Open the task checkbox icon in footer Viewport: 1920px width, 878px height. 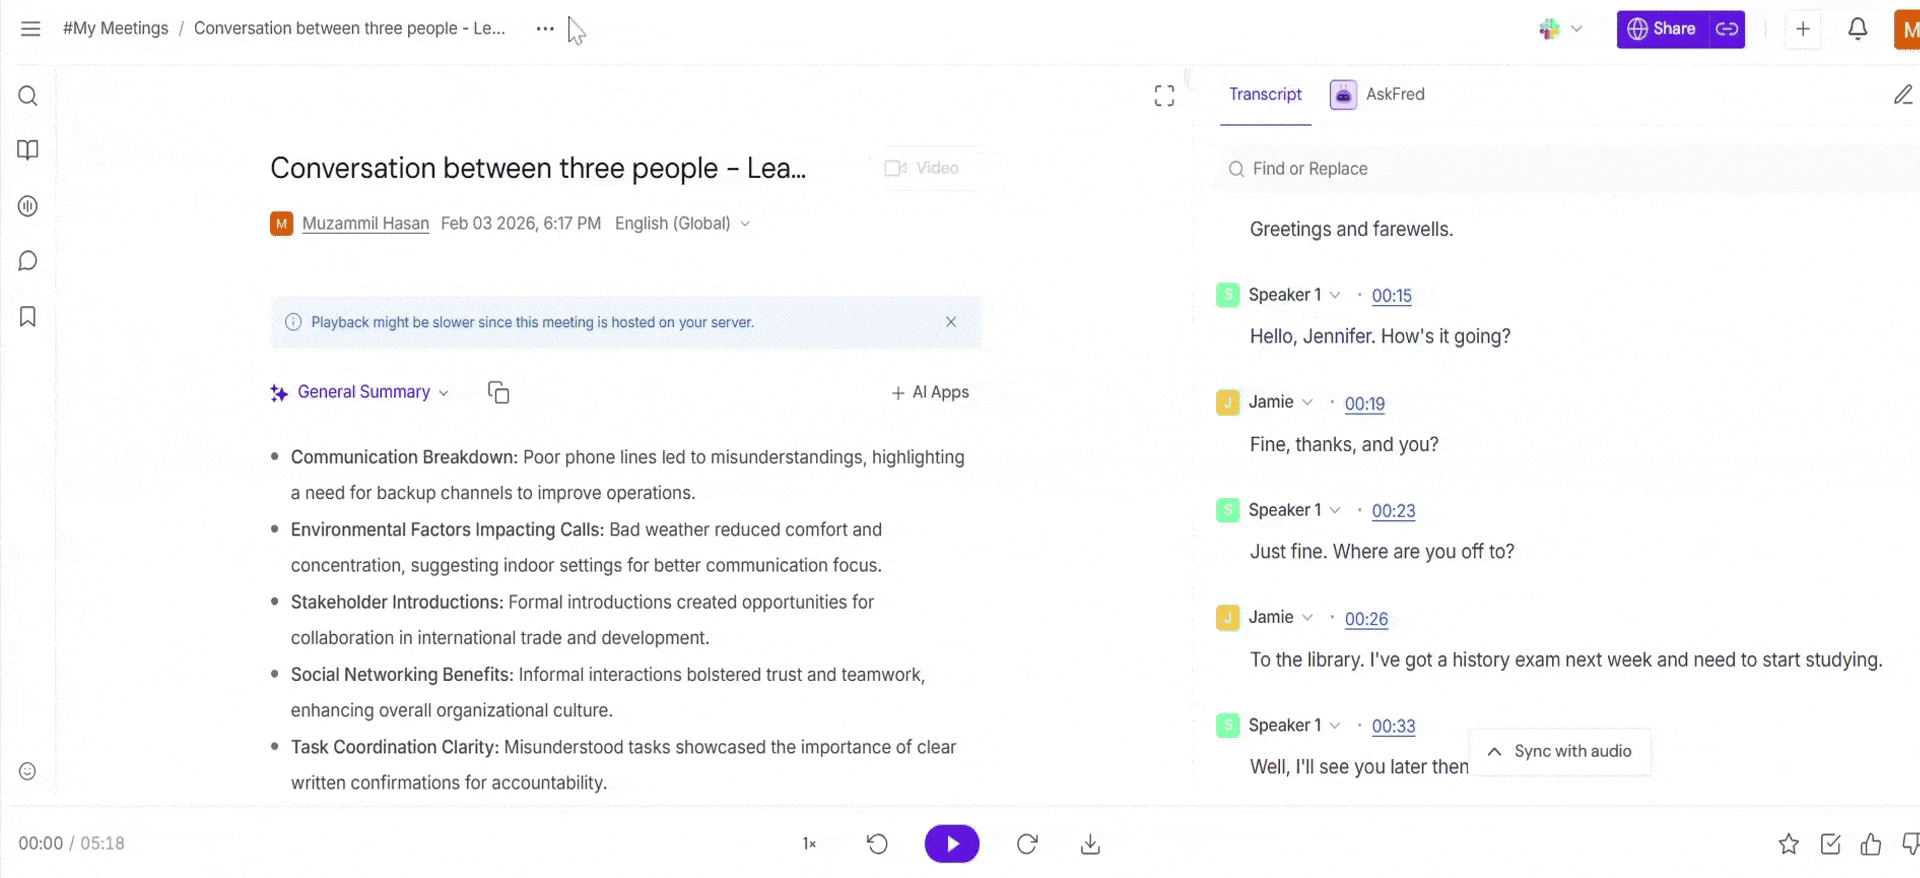(1831, 845)
